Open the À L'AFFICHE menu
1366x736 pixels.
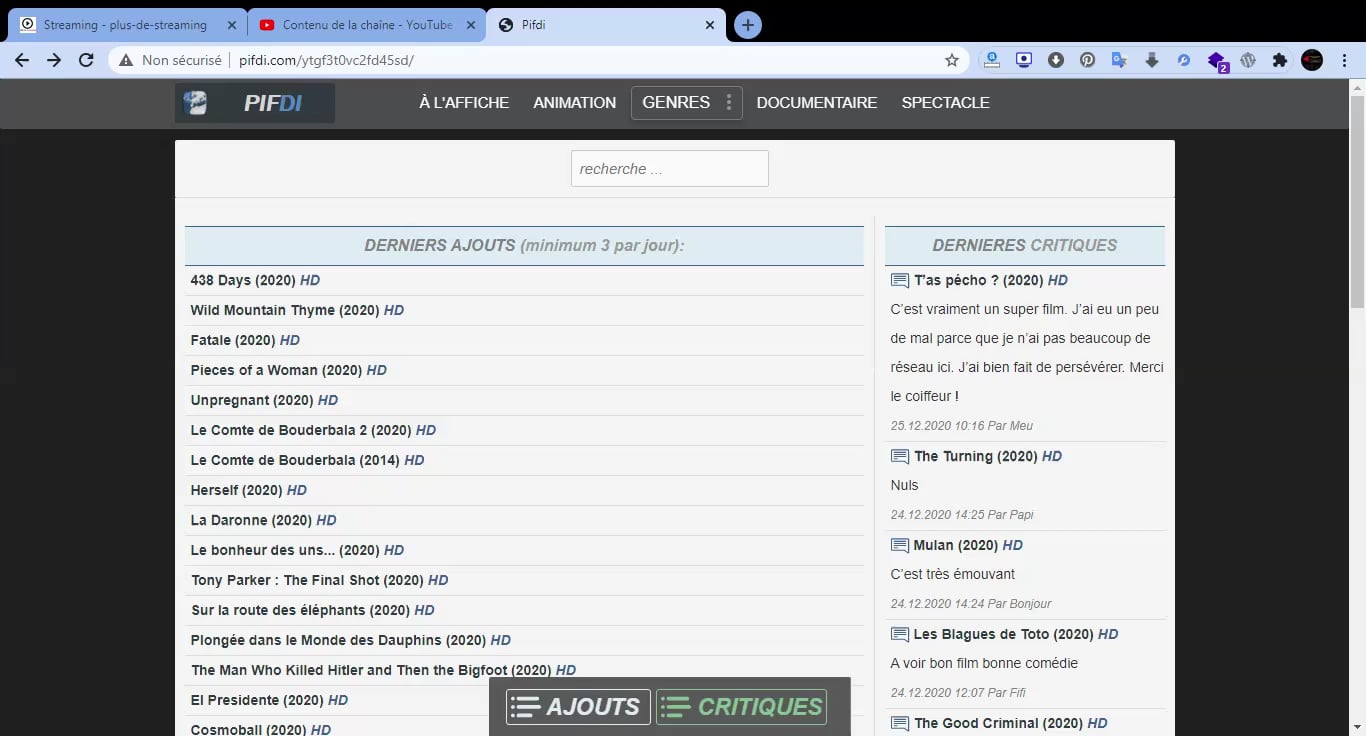point(464,102)
